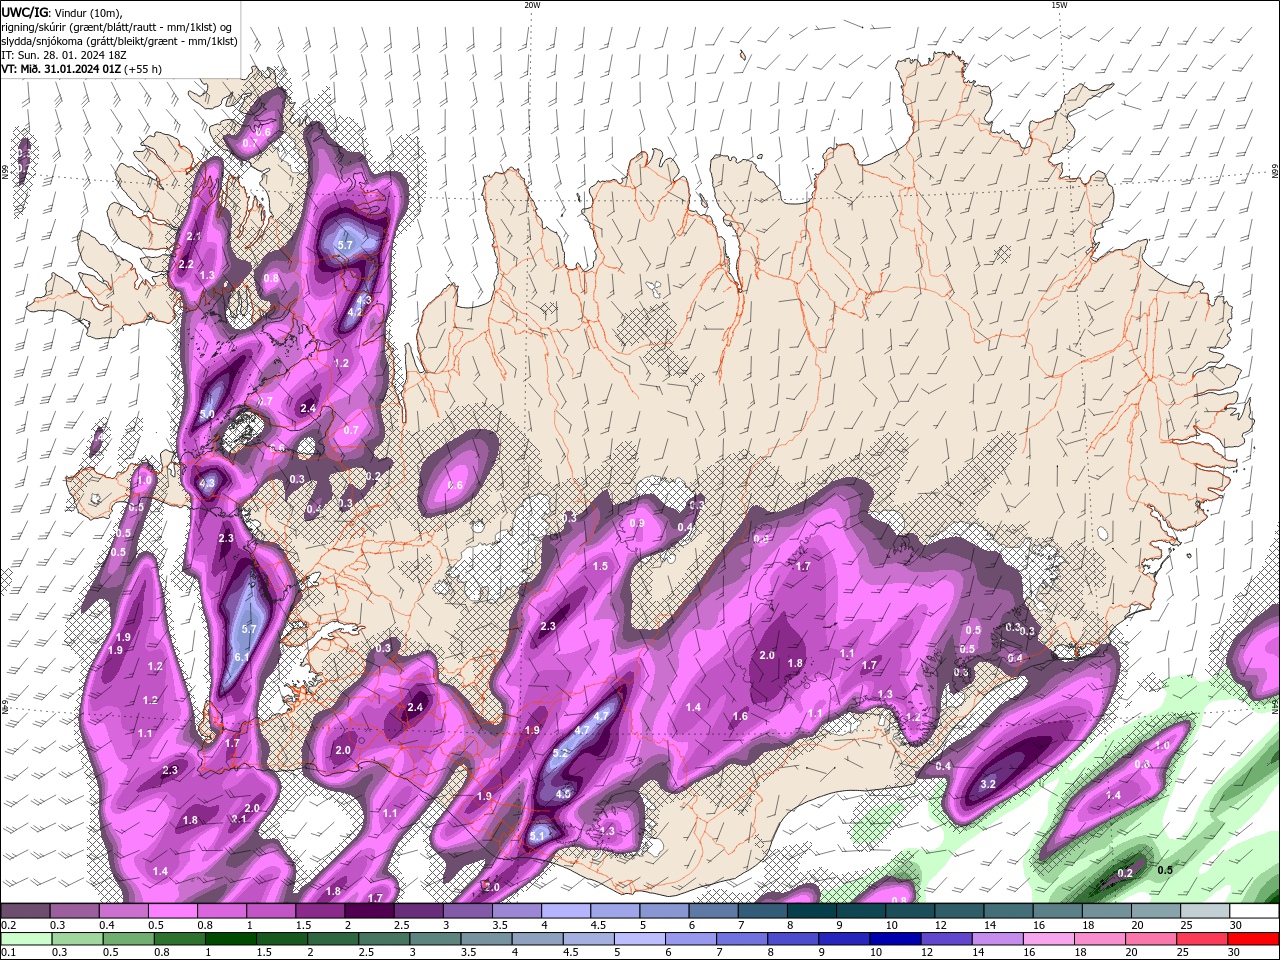Click the 1.5 value label on the map

click(600, 566)
